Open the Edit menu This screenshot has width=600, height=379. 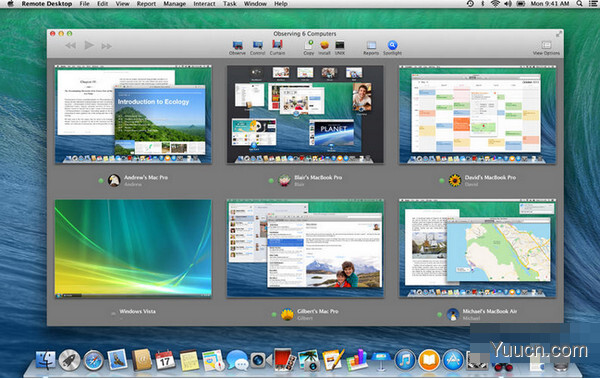102,4
